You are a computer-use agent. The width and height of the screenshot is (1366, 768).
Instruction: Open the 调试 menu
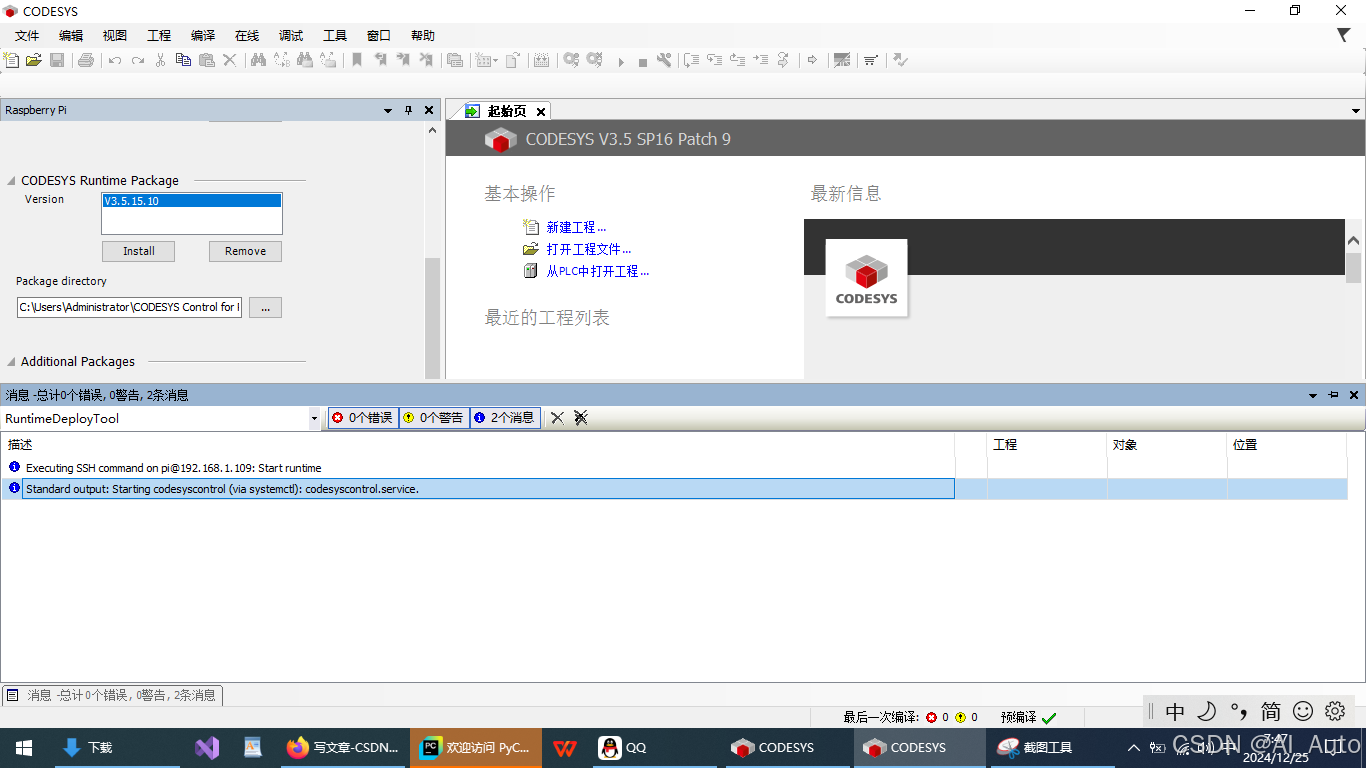(291, 36)
